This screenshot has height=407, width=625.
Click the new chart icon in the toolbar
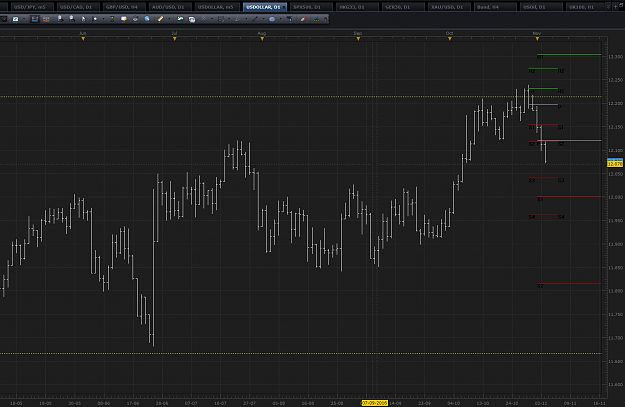16,19
